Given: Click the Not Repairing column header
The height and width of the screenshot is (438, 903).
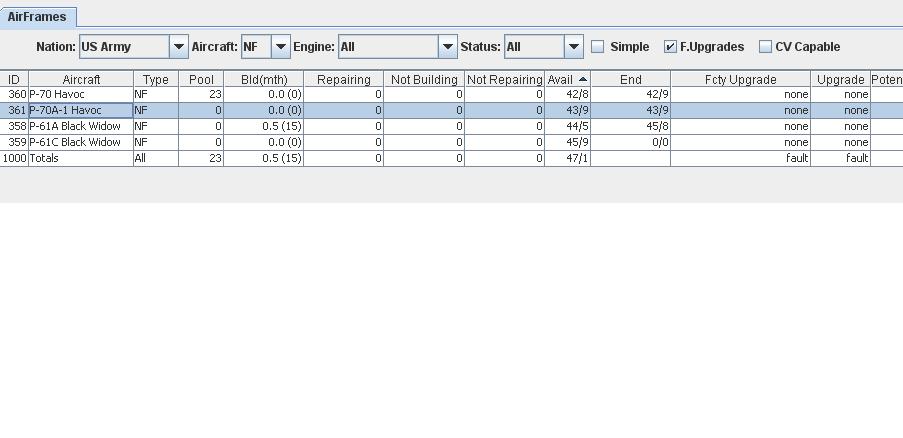Looking at the screenshot, I should point(504,79).
